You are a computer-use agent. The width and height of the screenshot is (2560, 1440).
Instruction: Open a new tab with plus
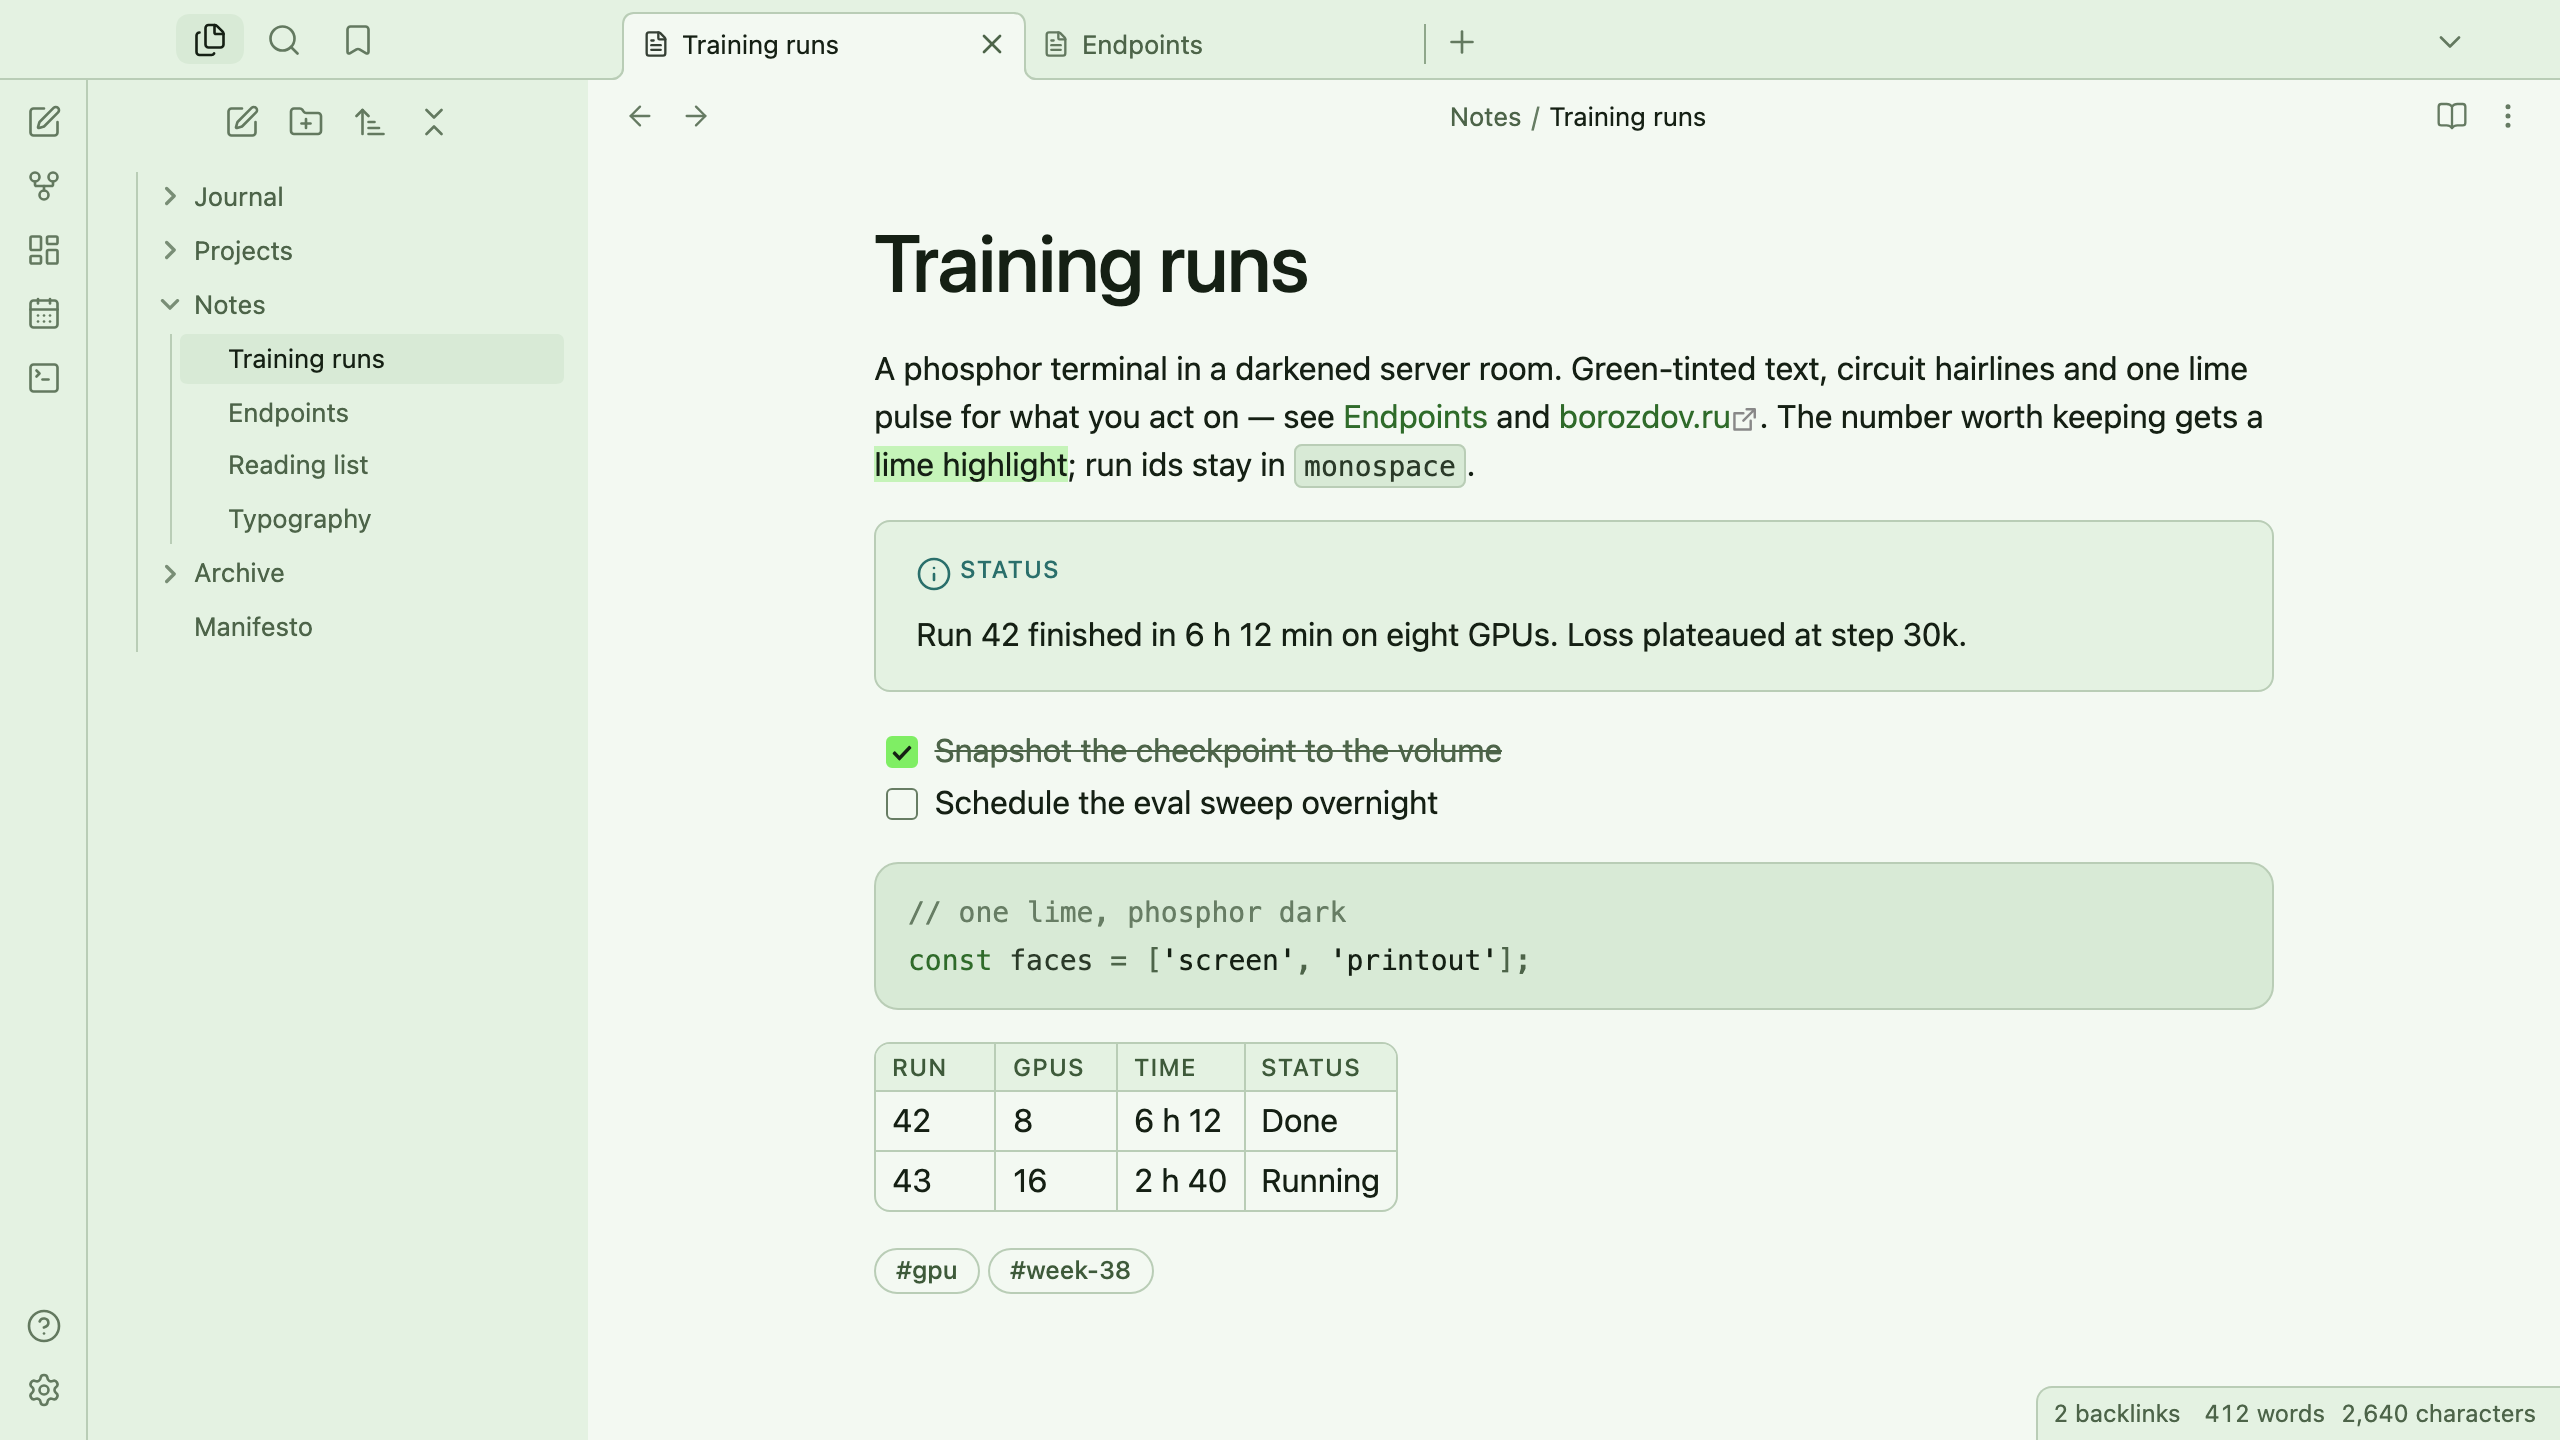tap(1462, 42)
